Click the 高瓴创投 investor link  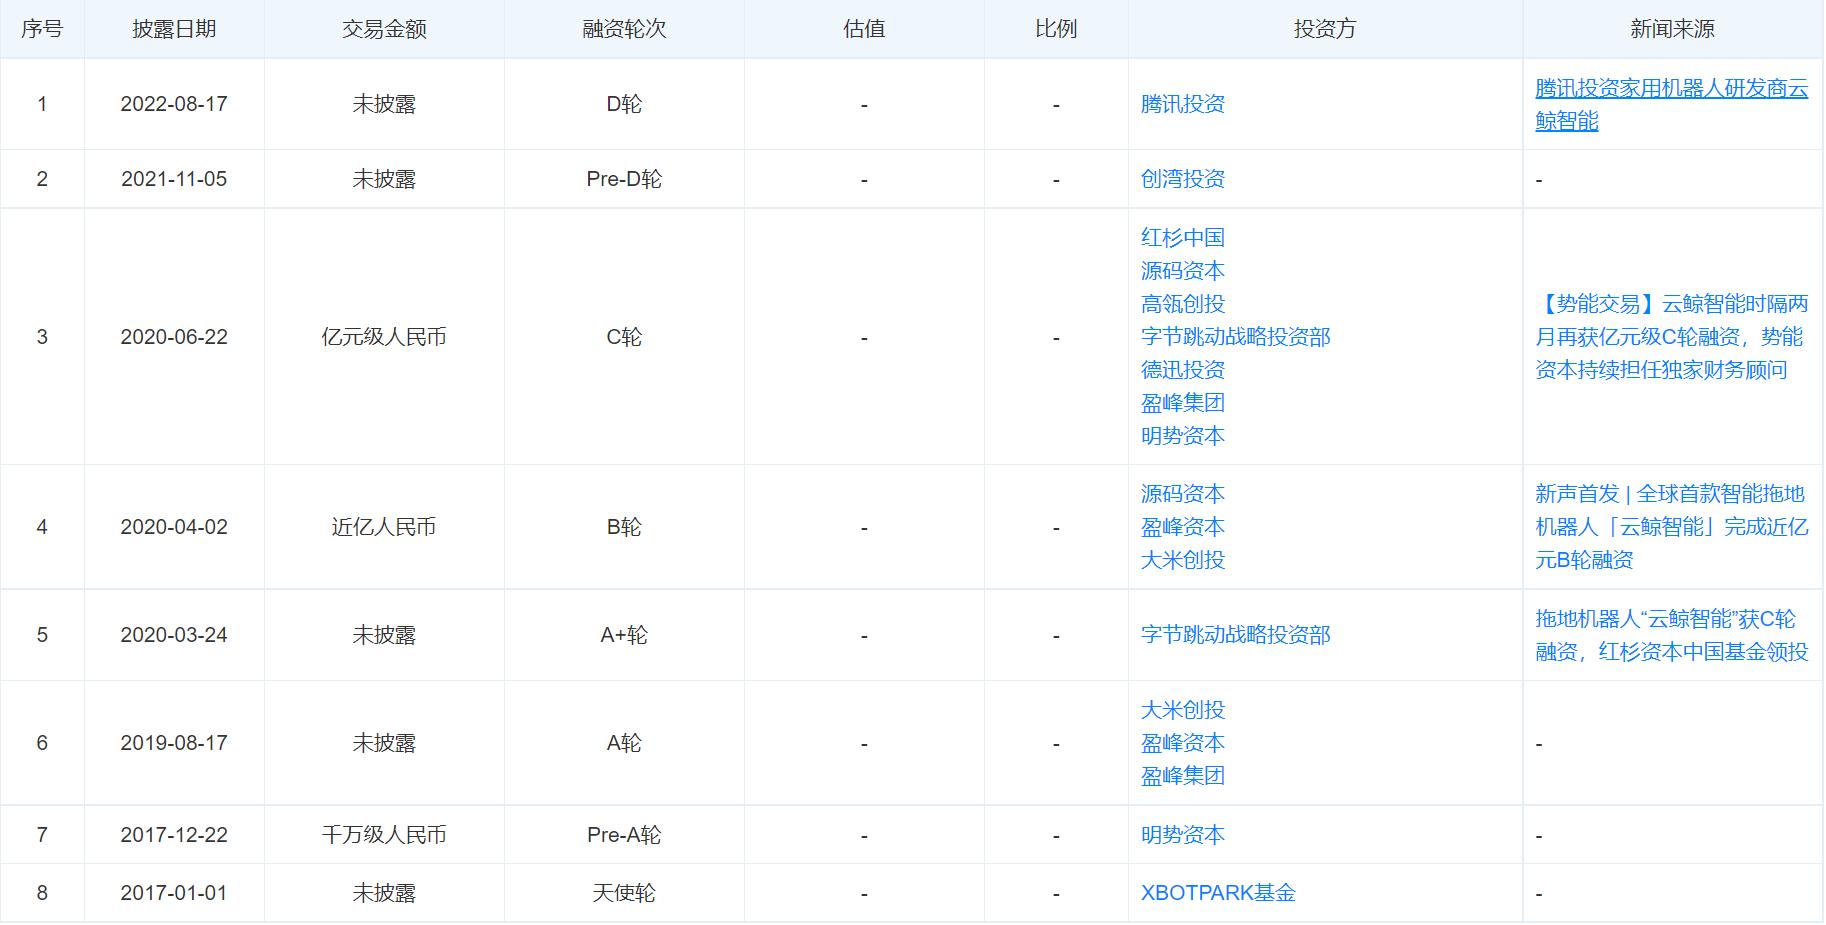(x=1182, y=304)
